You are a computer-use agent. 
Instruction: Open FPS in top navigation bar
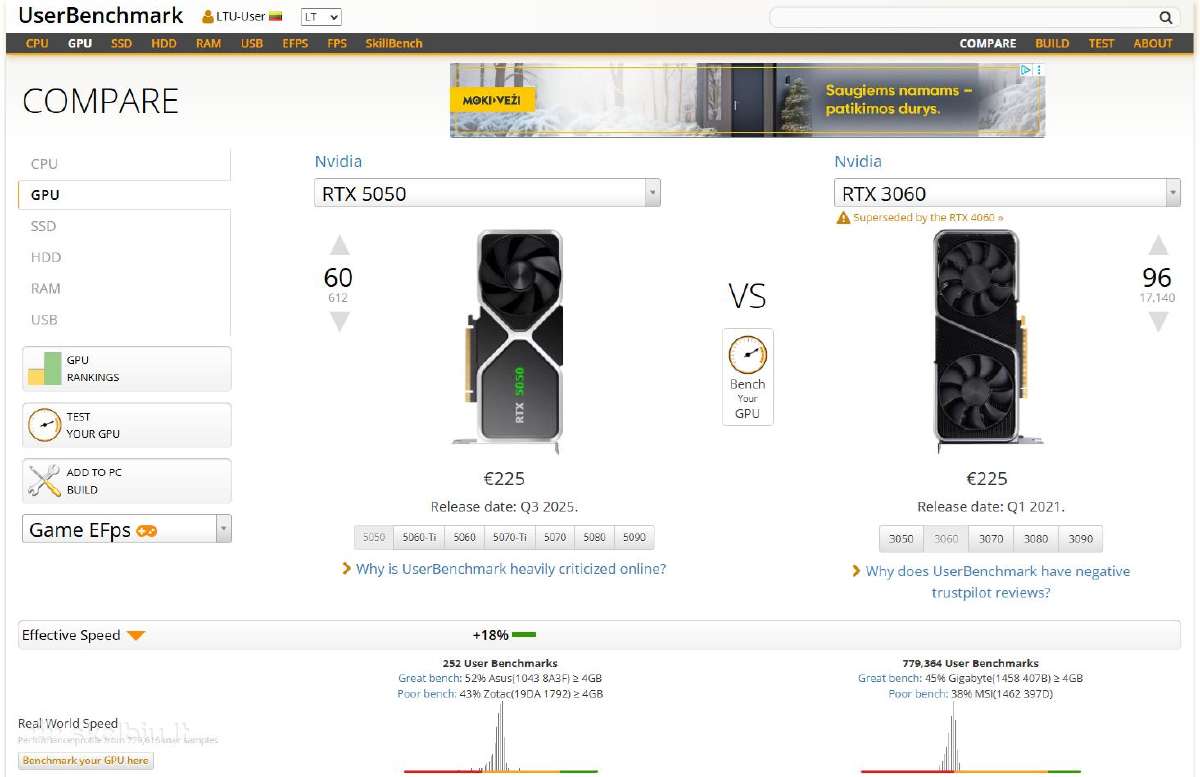[x=337, y=43]
